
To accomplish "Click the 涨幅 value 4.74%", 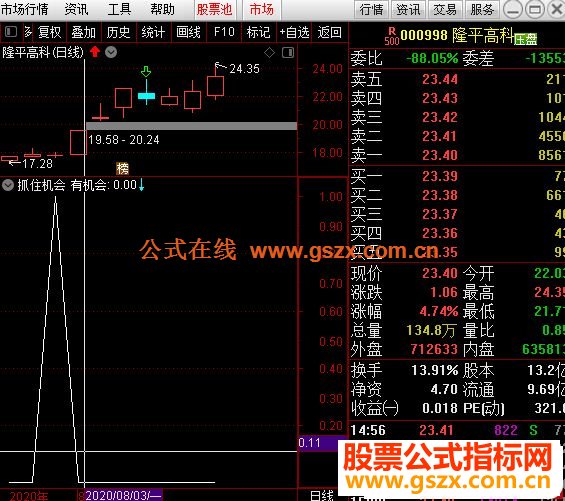I will 439,311.
